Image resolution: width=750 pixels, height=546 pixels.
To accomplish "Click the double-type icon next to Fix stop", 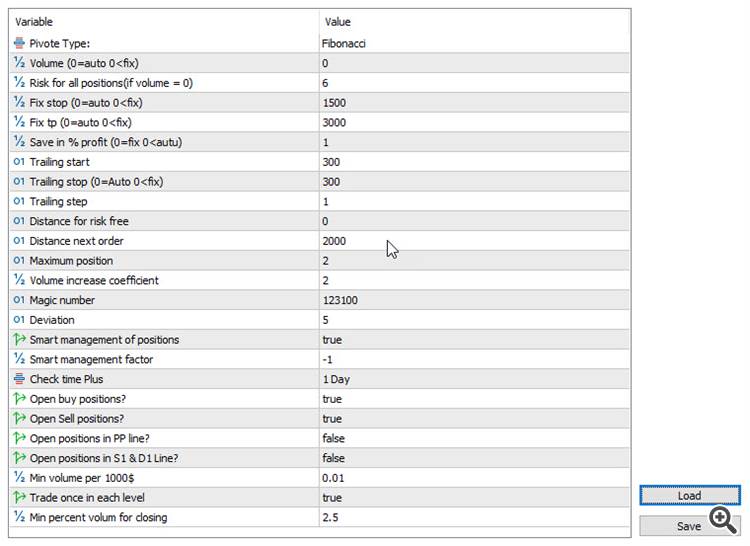I will tap(20, 103).
